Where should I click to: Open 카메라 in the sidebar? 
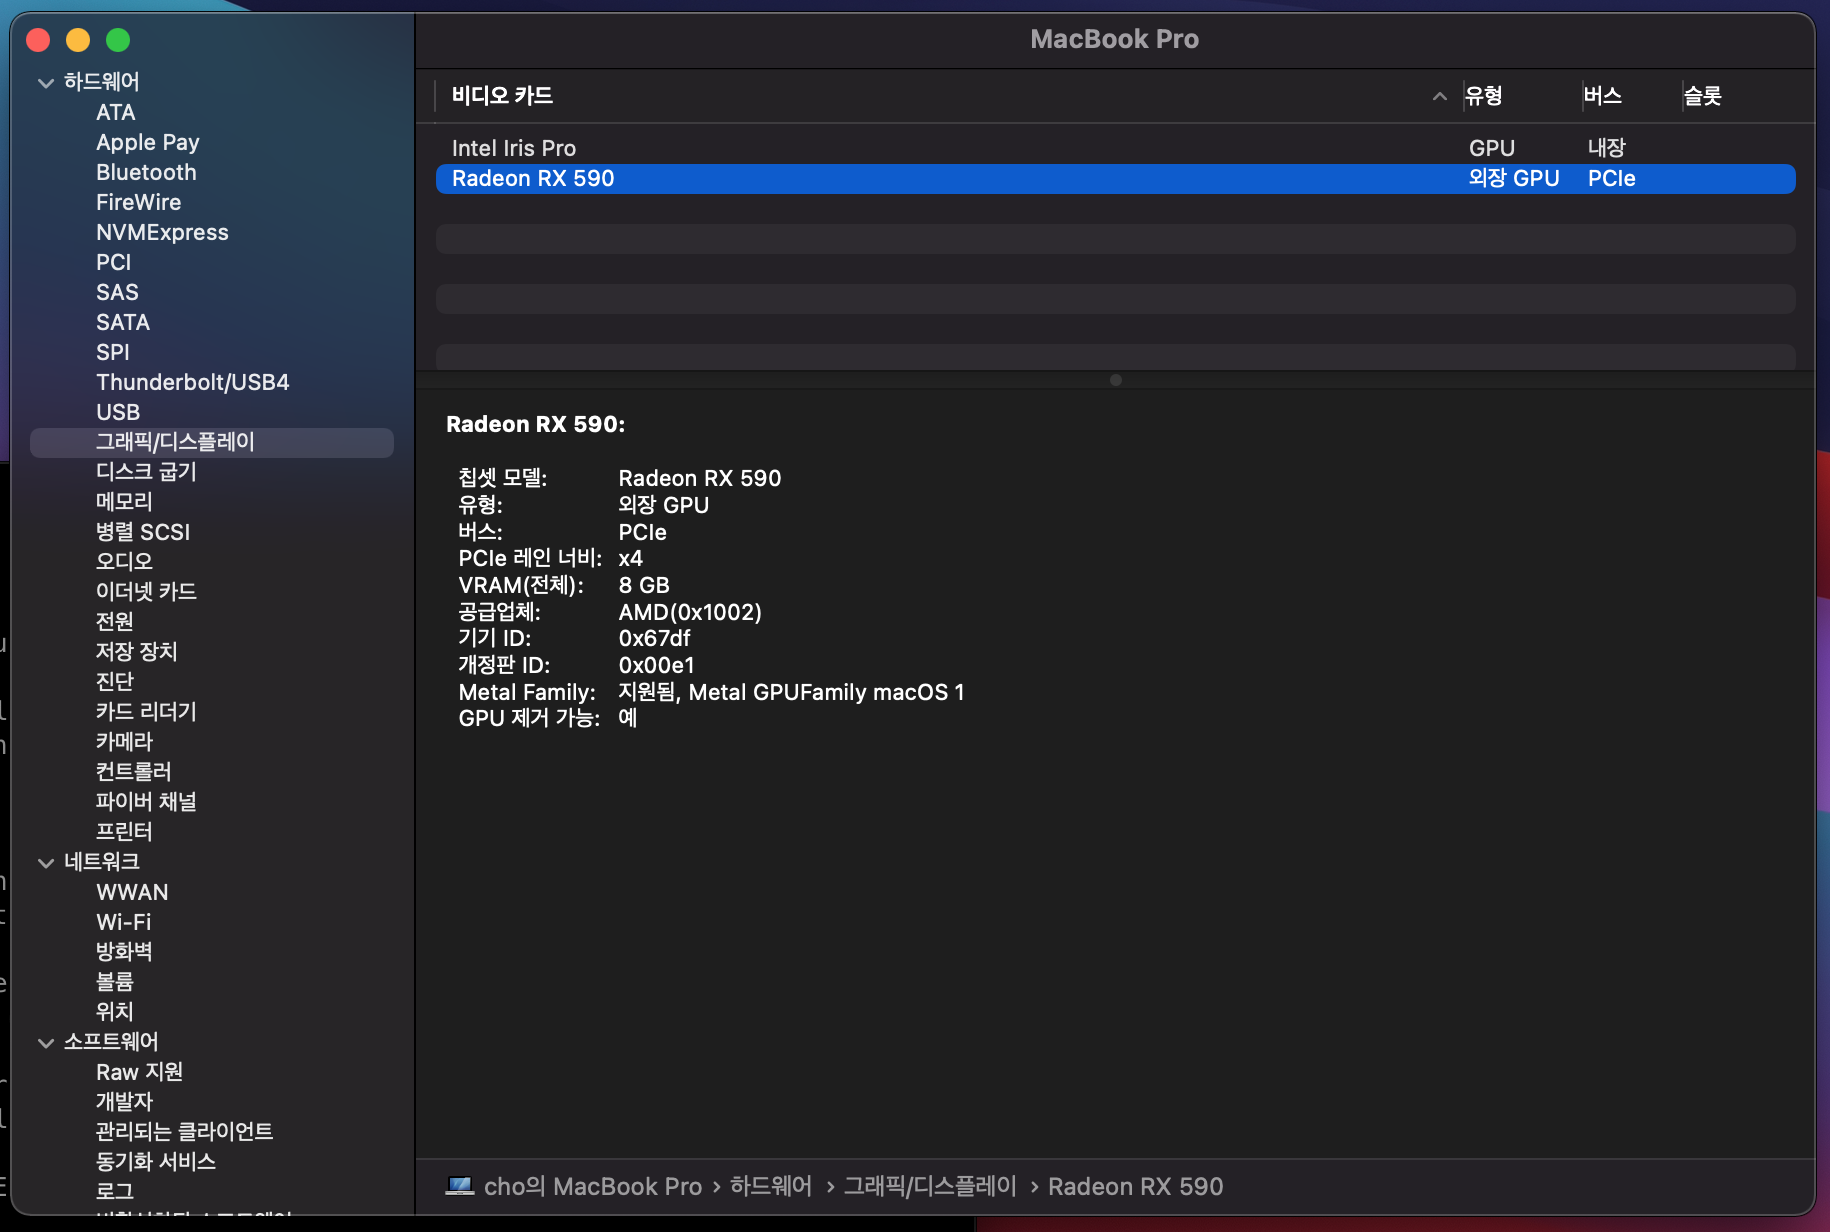coord(124,742)
